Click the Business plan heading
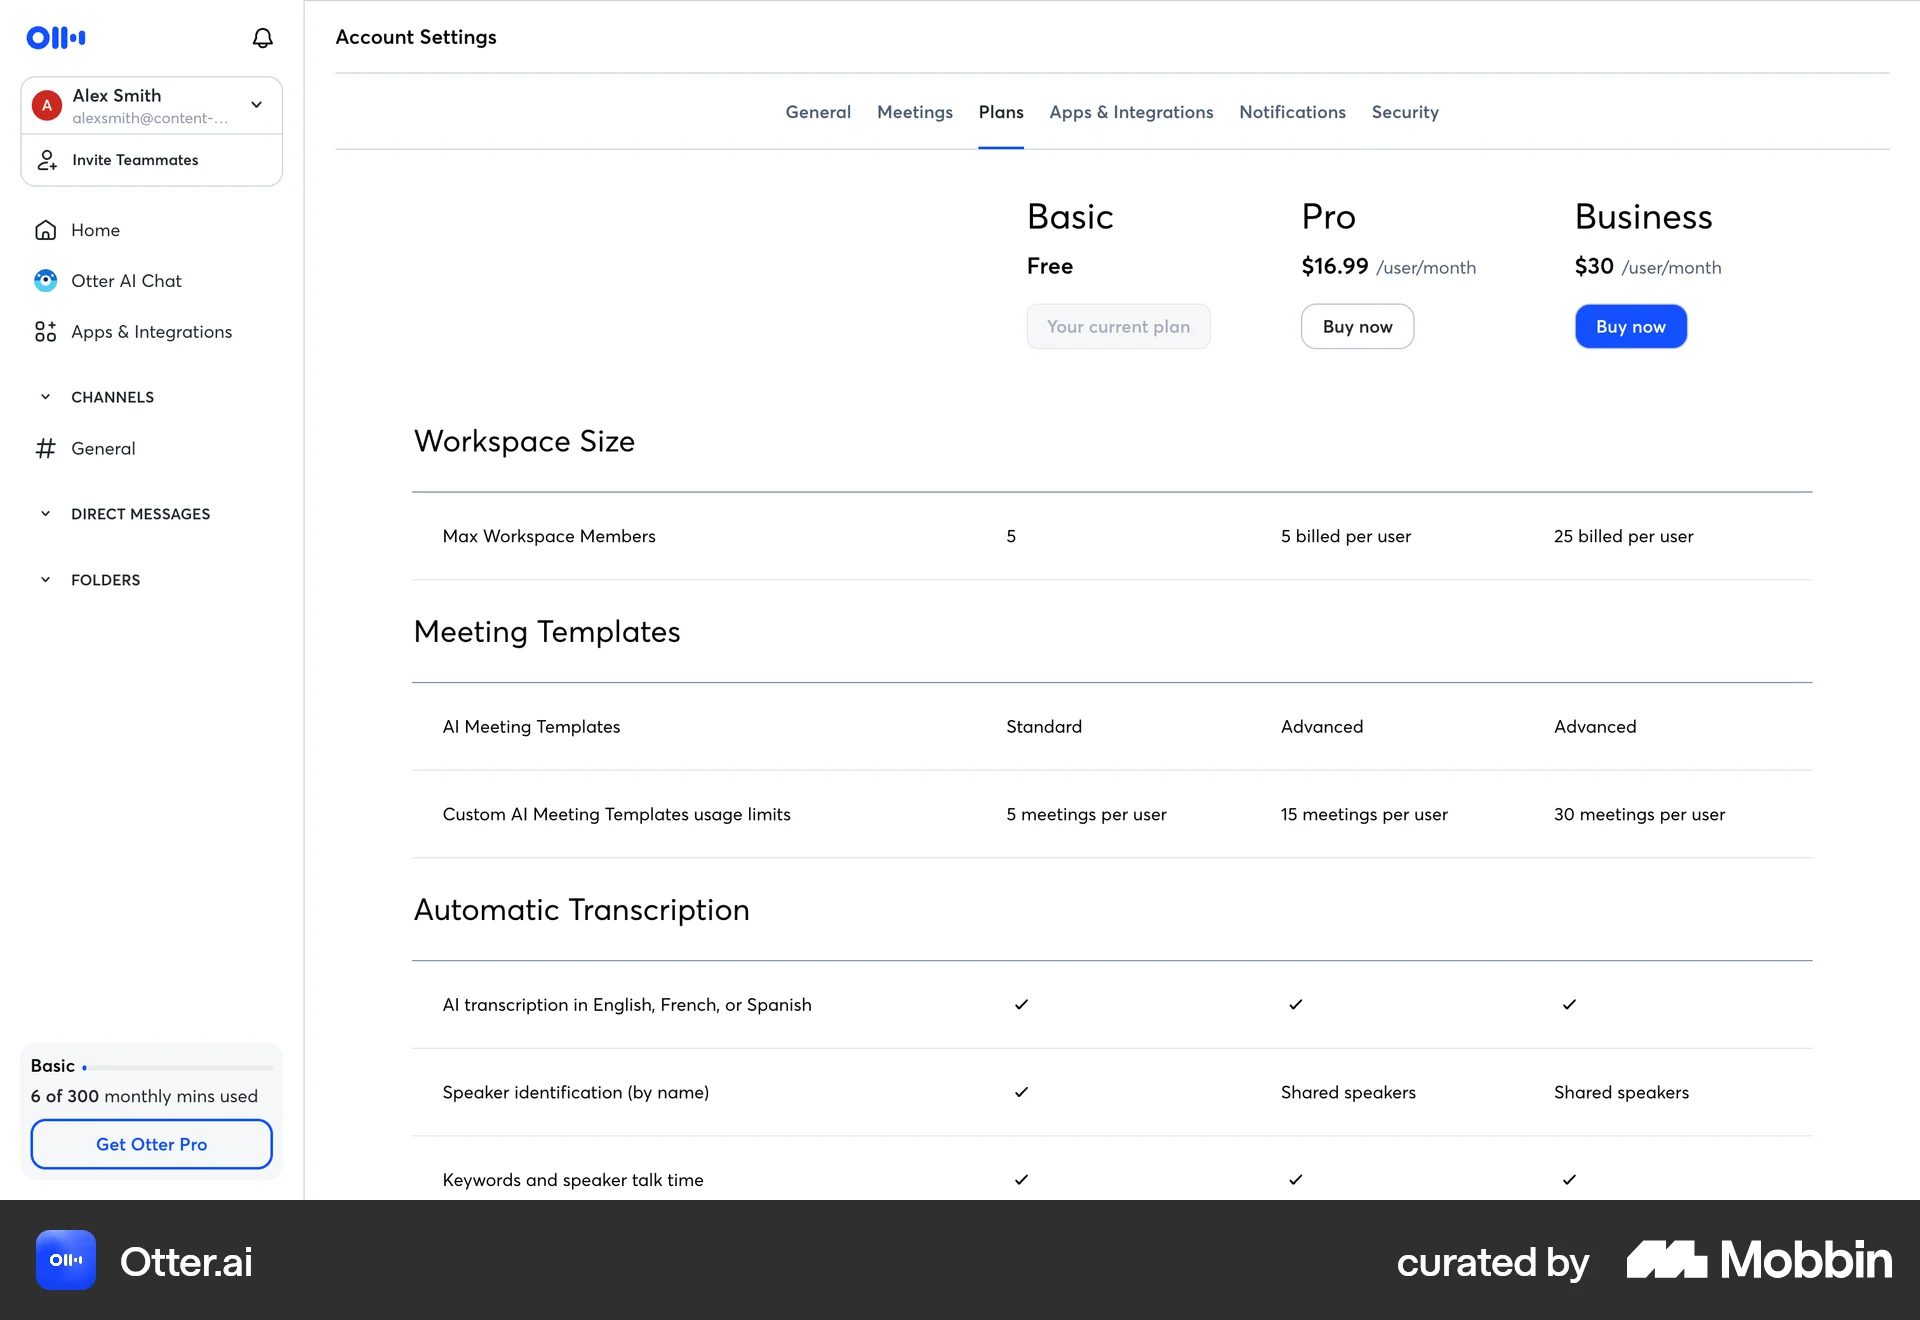The image size is (1920, 1320). click(1643, 217)
